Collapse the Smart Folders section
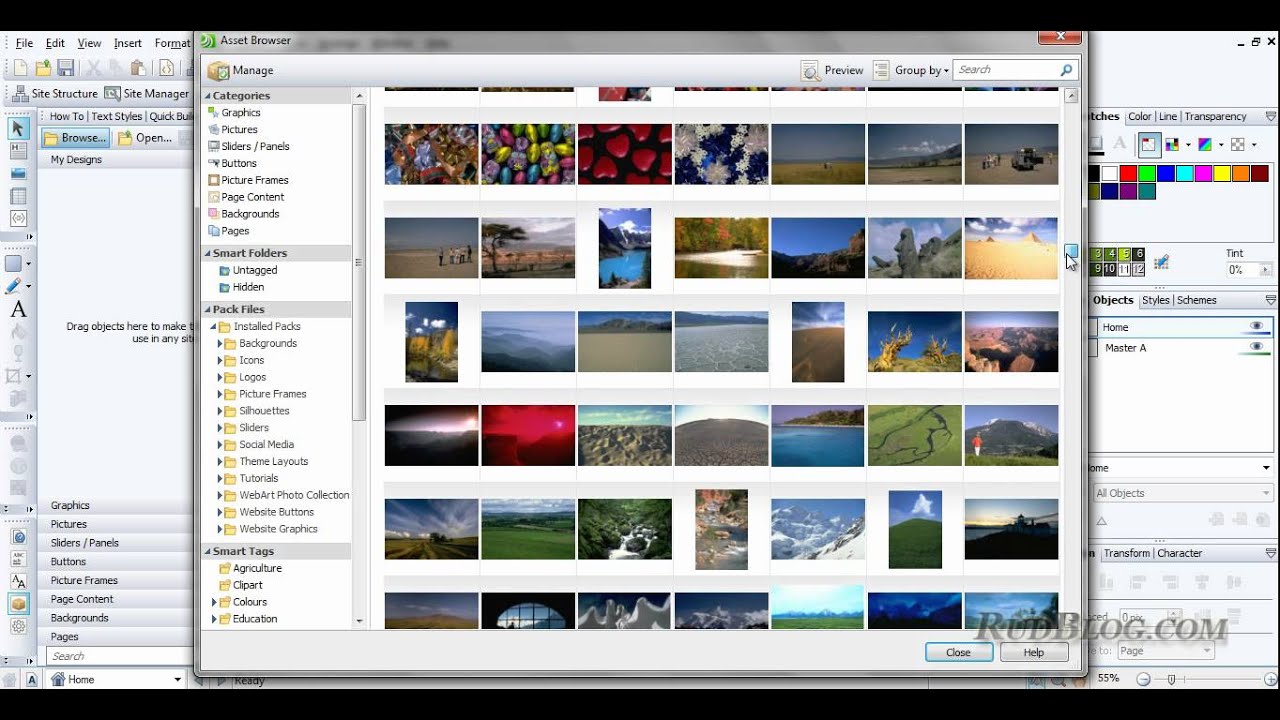This screenshot has width=1280, height=720. point(207,253)
